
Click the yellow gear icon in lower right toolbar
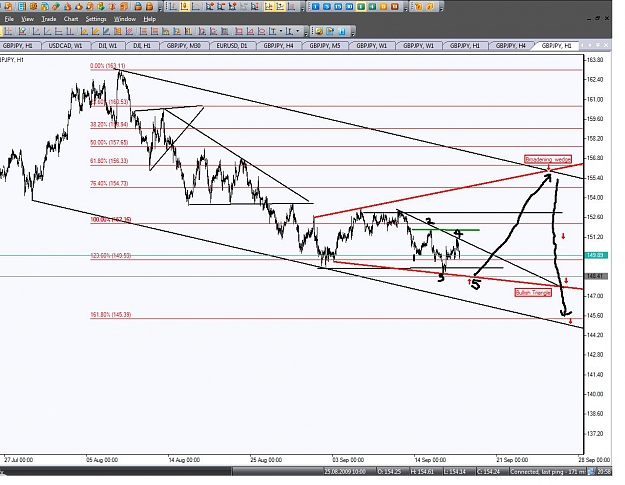(x=319, y=31)
